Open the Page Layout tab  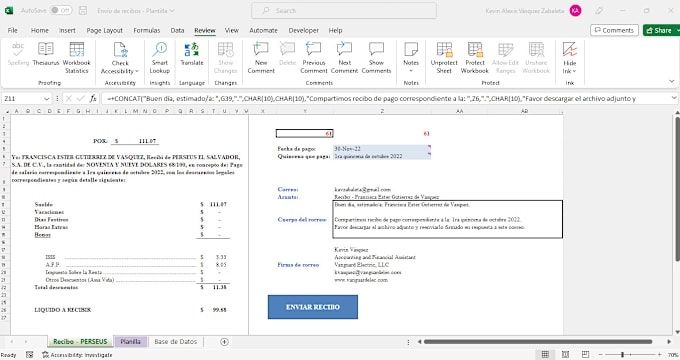[x=105, y=30]
